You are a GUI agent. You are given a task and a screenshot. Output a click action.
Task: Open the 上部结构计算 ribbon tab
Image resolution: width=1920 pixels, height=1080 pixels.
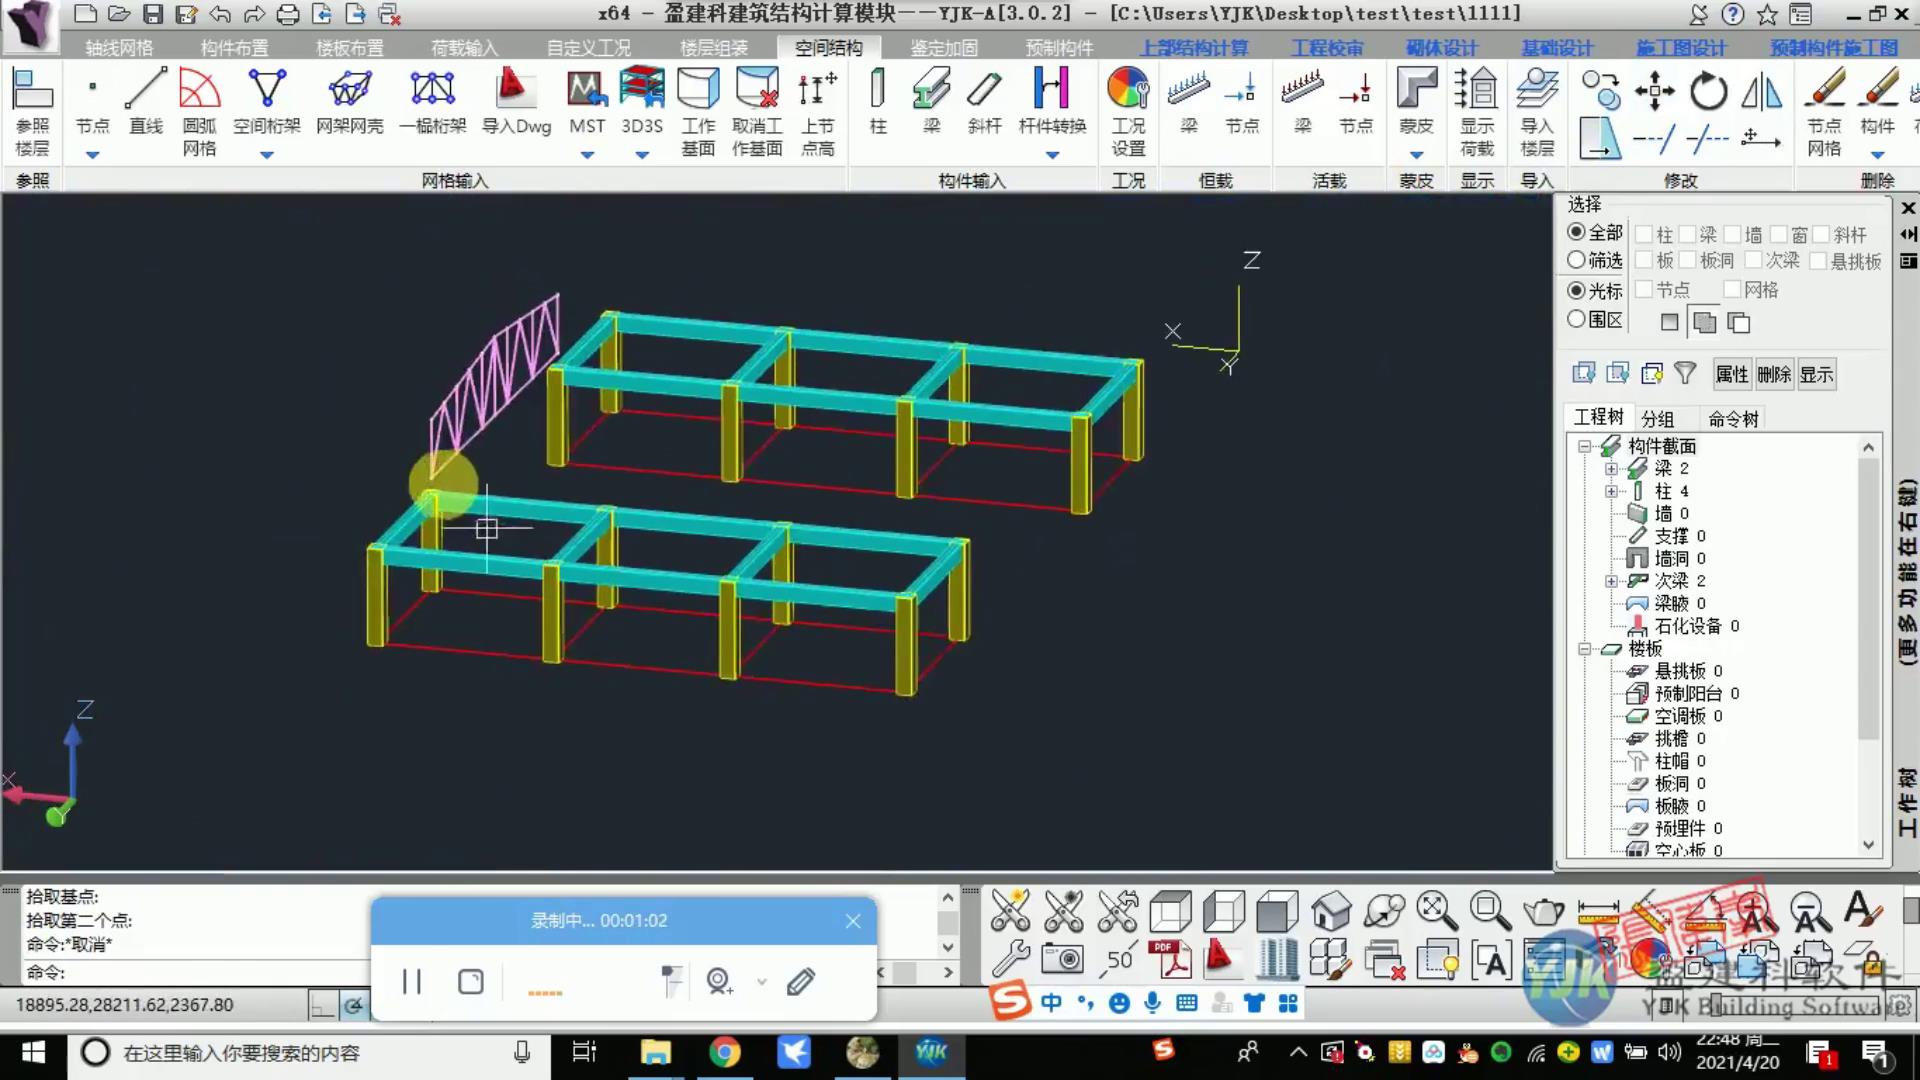1194,48
